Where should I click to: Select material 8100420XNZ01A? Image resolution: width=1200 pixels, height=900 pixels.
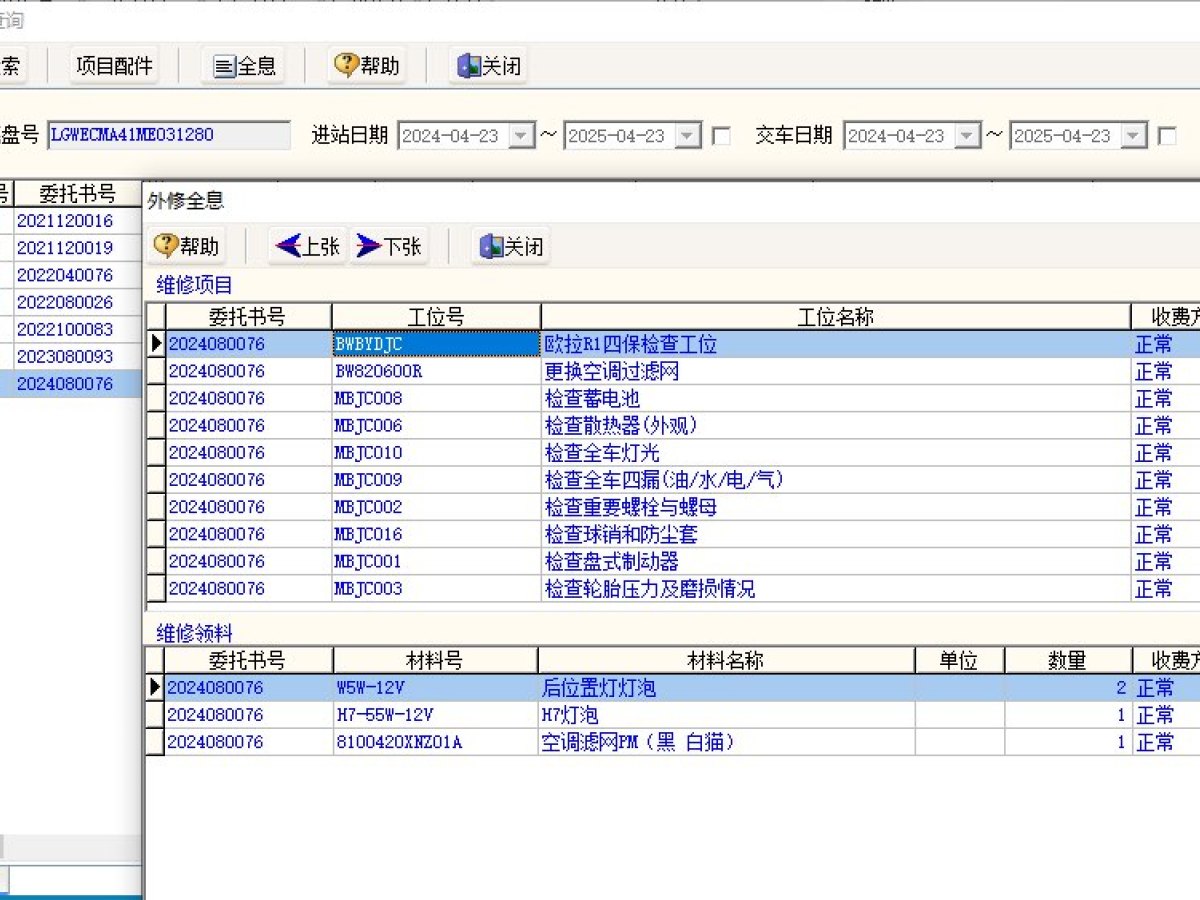tap(435, 742)
